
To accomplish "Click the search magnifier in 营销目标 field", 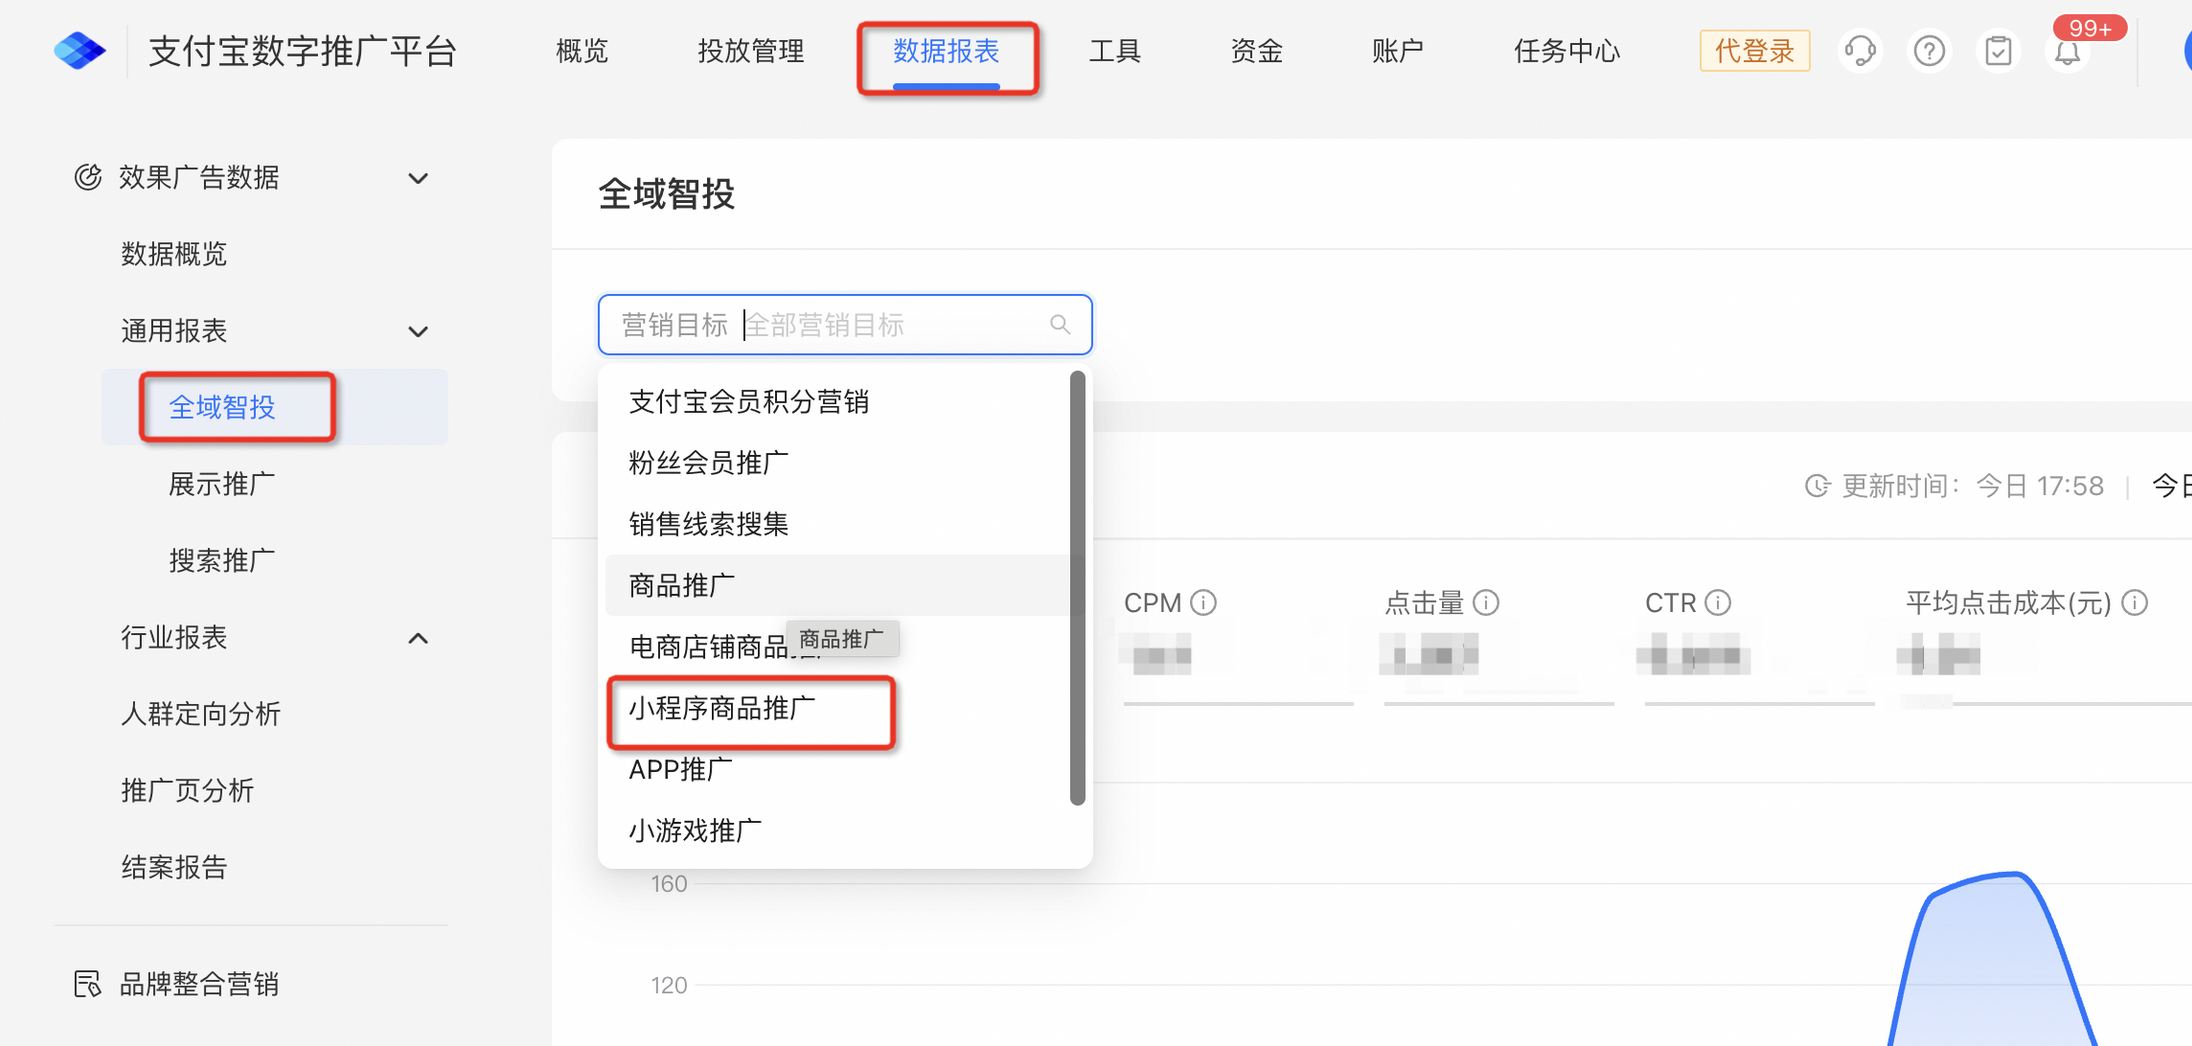I will point(1060,324).
